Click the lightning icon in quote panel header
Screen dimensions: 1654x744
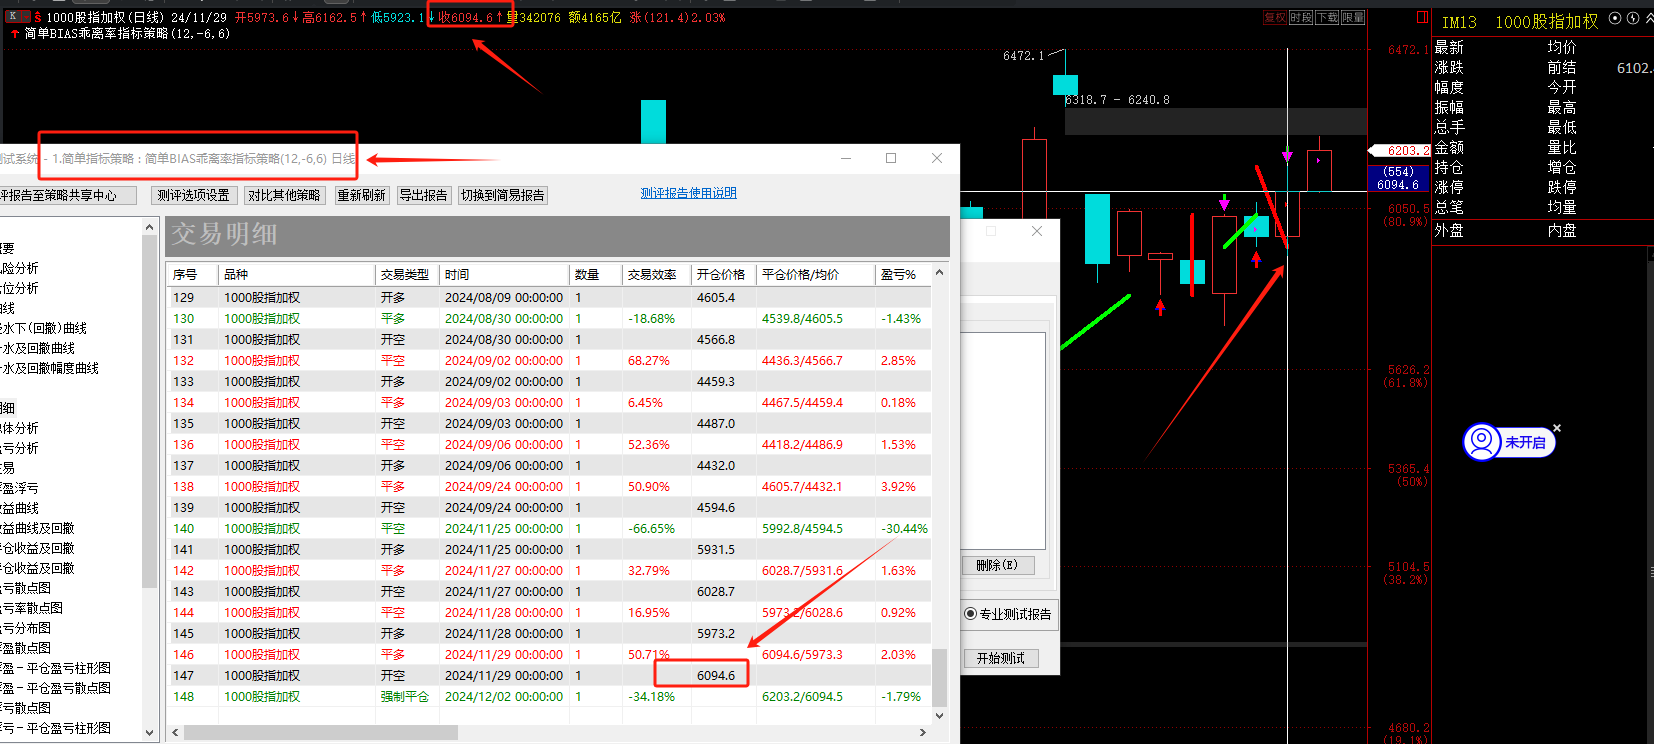pyautogui.click(x=1633, y=18)
